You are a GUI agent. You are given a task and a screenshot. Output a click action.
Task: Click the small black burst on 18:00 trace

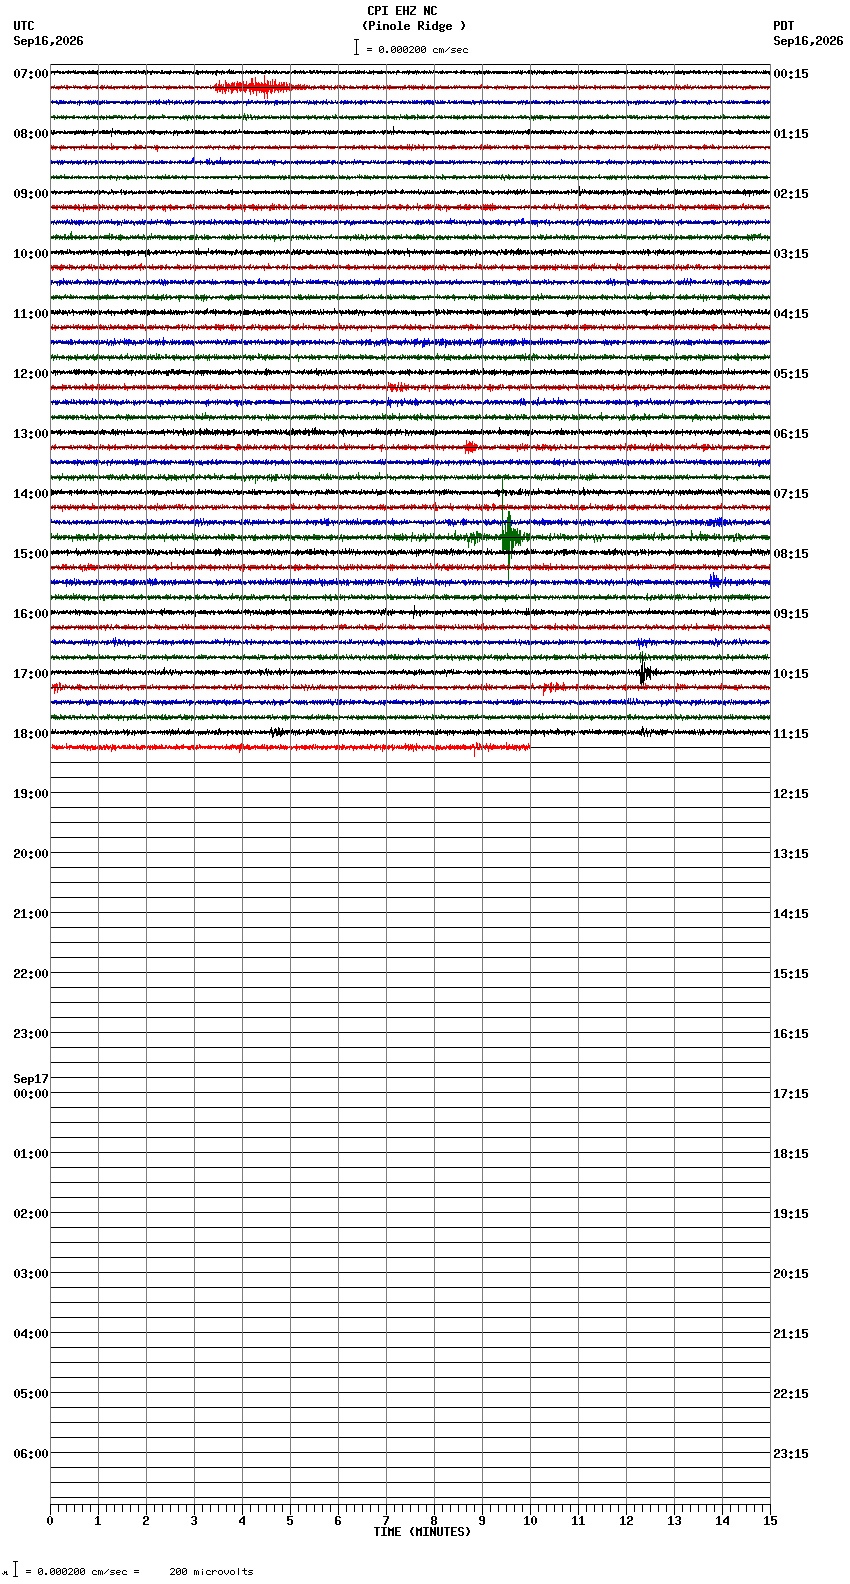277,732
